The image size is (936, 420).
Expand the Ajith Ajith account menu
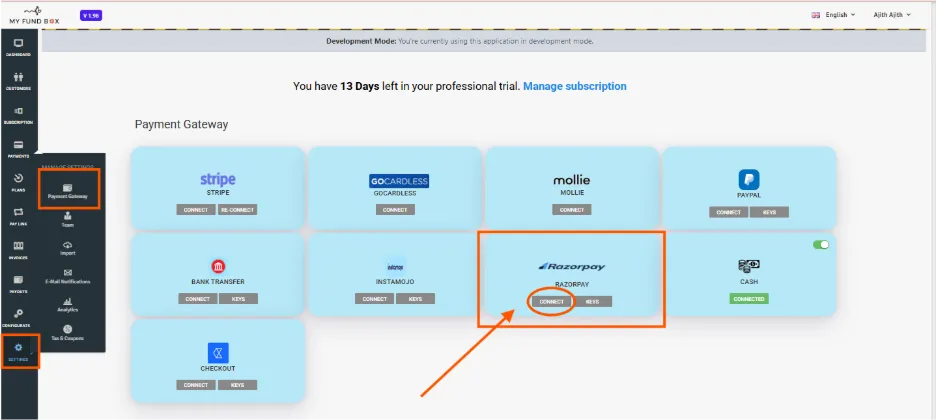892,15
